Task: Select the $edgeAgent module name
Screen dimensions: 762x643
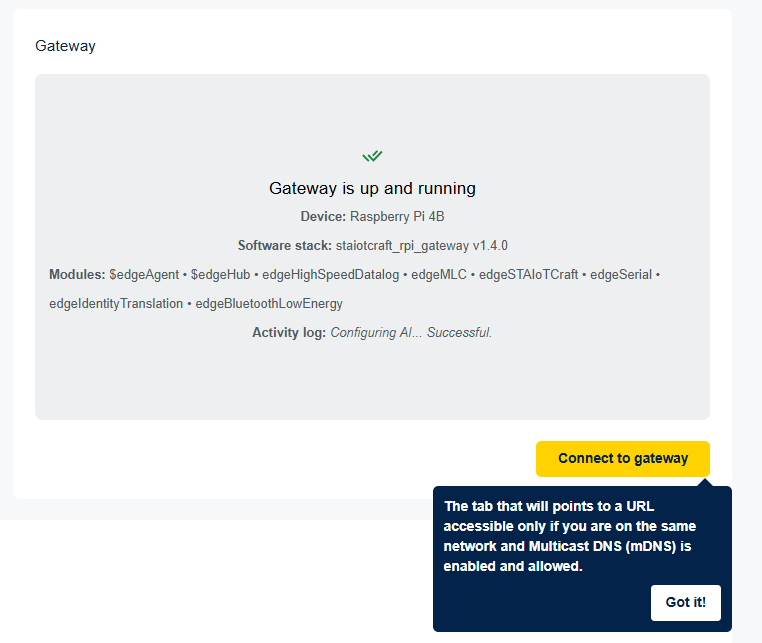Action: coord(144,274)
